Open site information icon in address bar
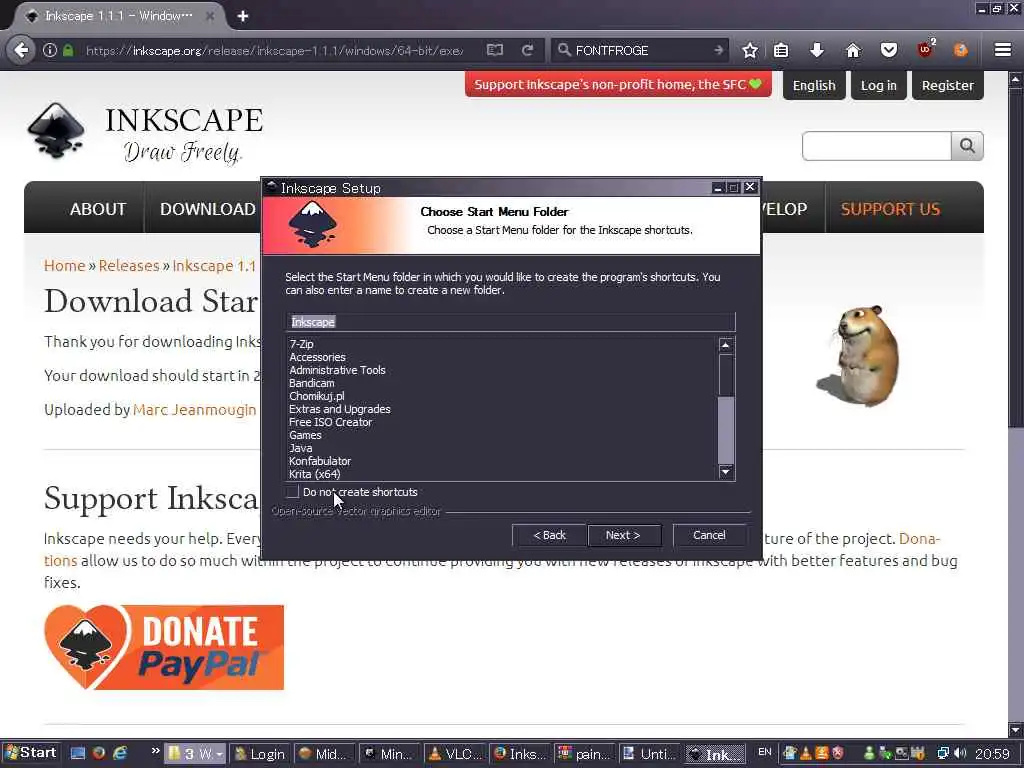This screenshot has width=1024, height=768. pyautogui.click(x=50, y=50)
